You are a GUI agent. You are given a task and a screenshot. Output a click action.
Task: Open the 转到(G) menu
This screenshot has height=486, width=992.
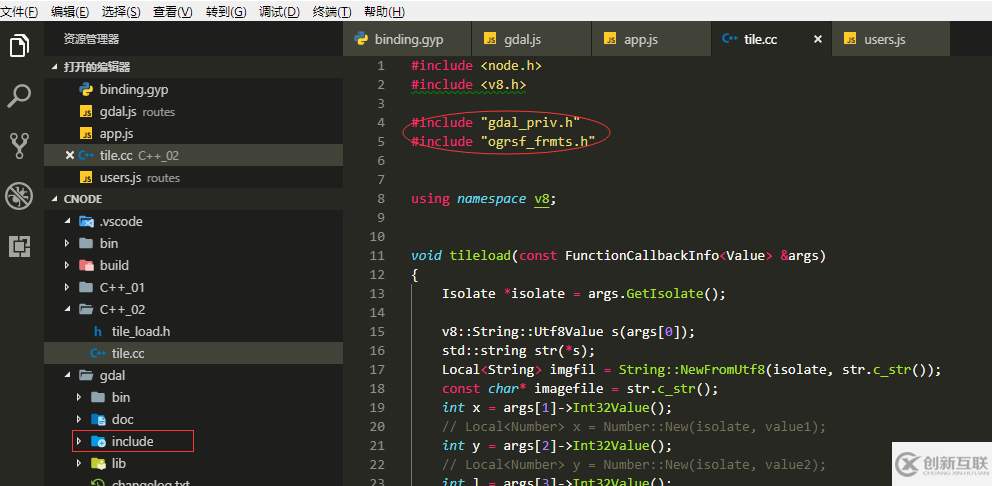pyautogui.click(x=226, y=11)
